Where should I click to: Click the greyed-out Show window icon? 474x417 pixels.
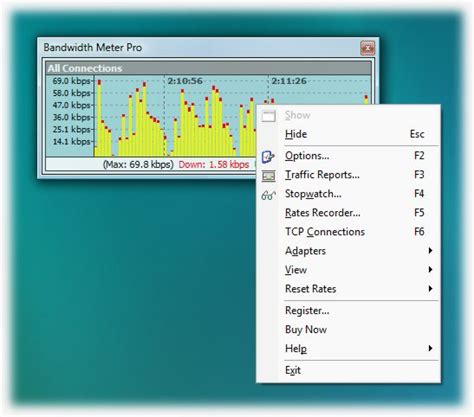click(268, 116)
